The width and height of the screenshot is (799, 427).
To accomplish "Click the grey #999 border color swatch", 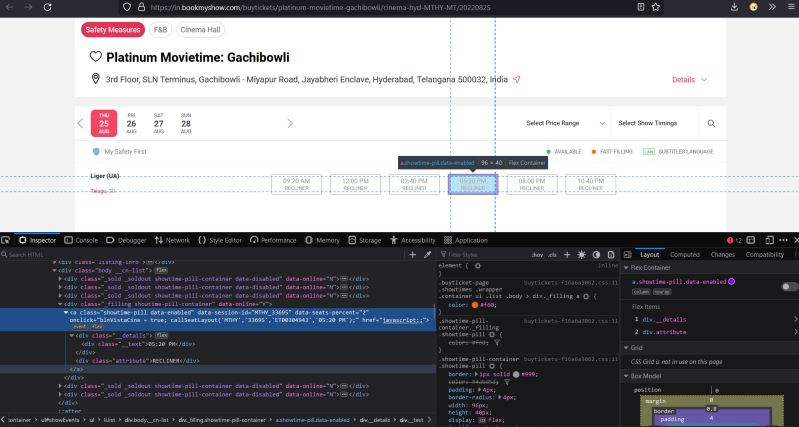I will (x=516, y=375).
